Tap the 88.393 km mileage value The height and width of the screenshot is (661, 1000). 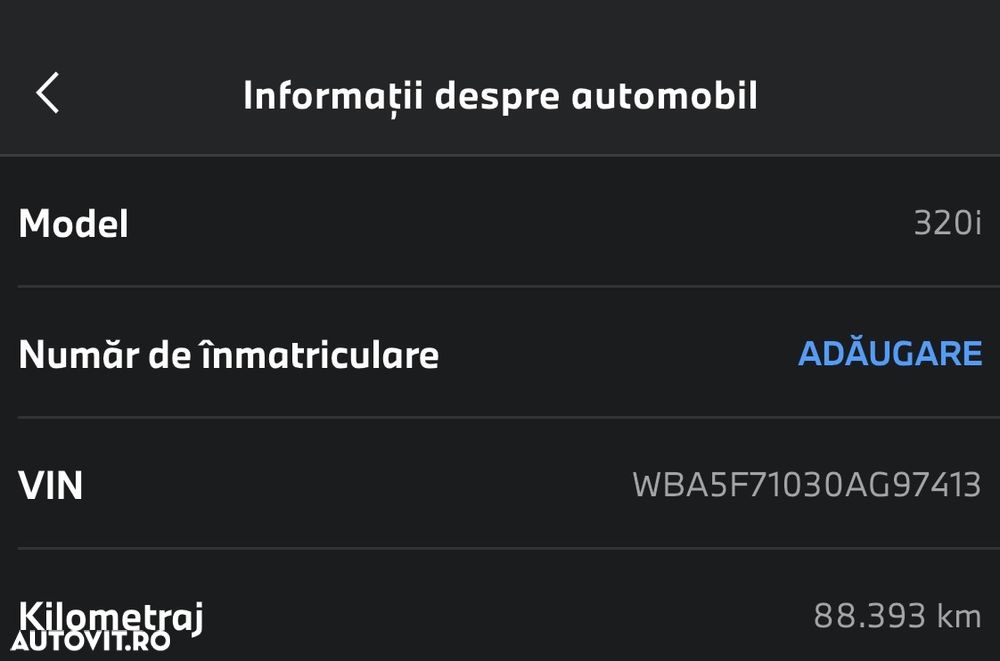(897, 616)
